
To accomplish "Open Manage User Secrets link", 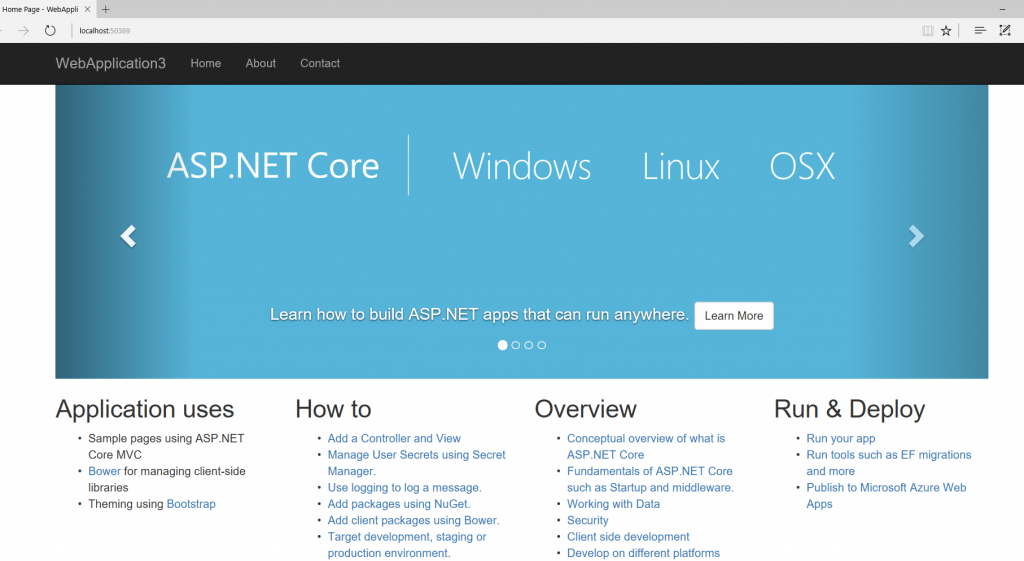I will [x=416, y=462].
